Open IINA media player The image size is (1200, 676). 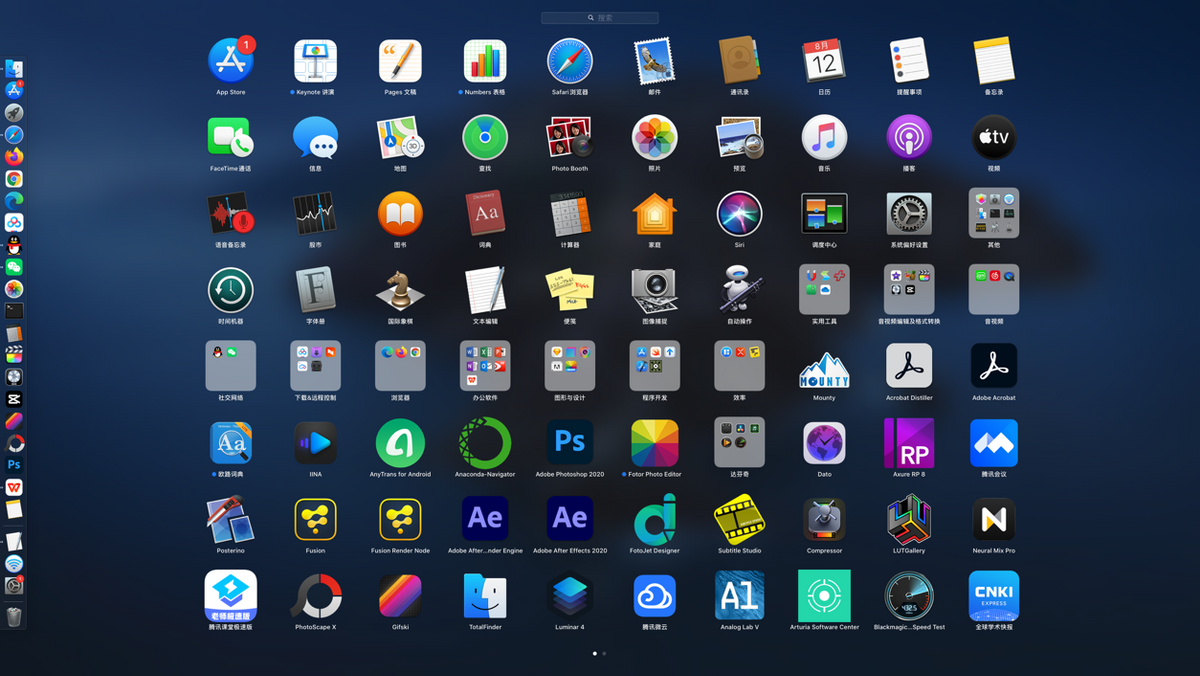[x=315, y=442]
